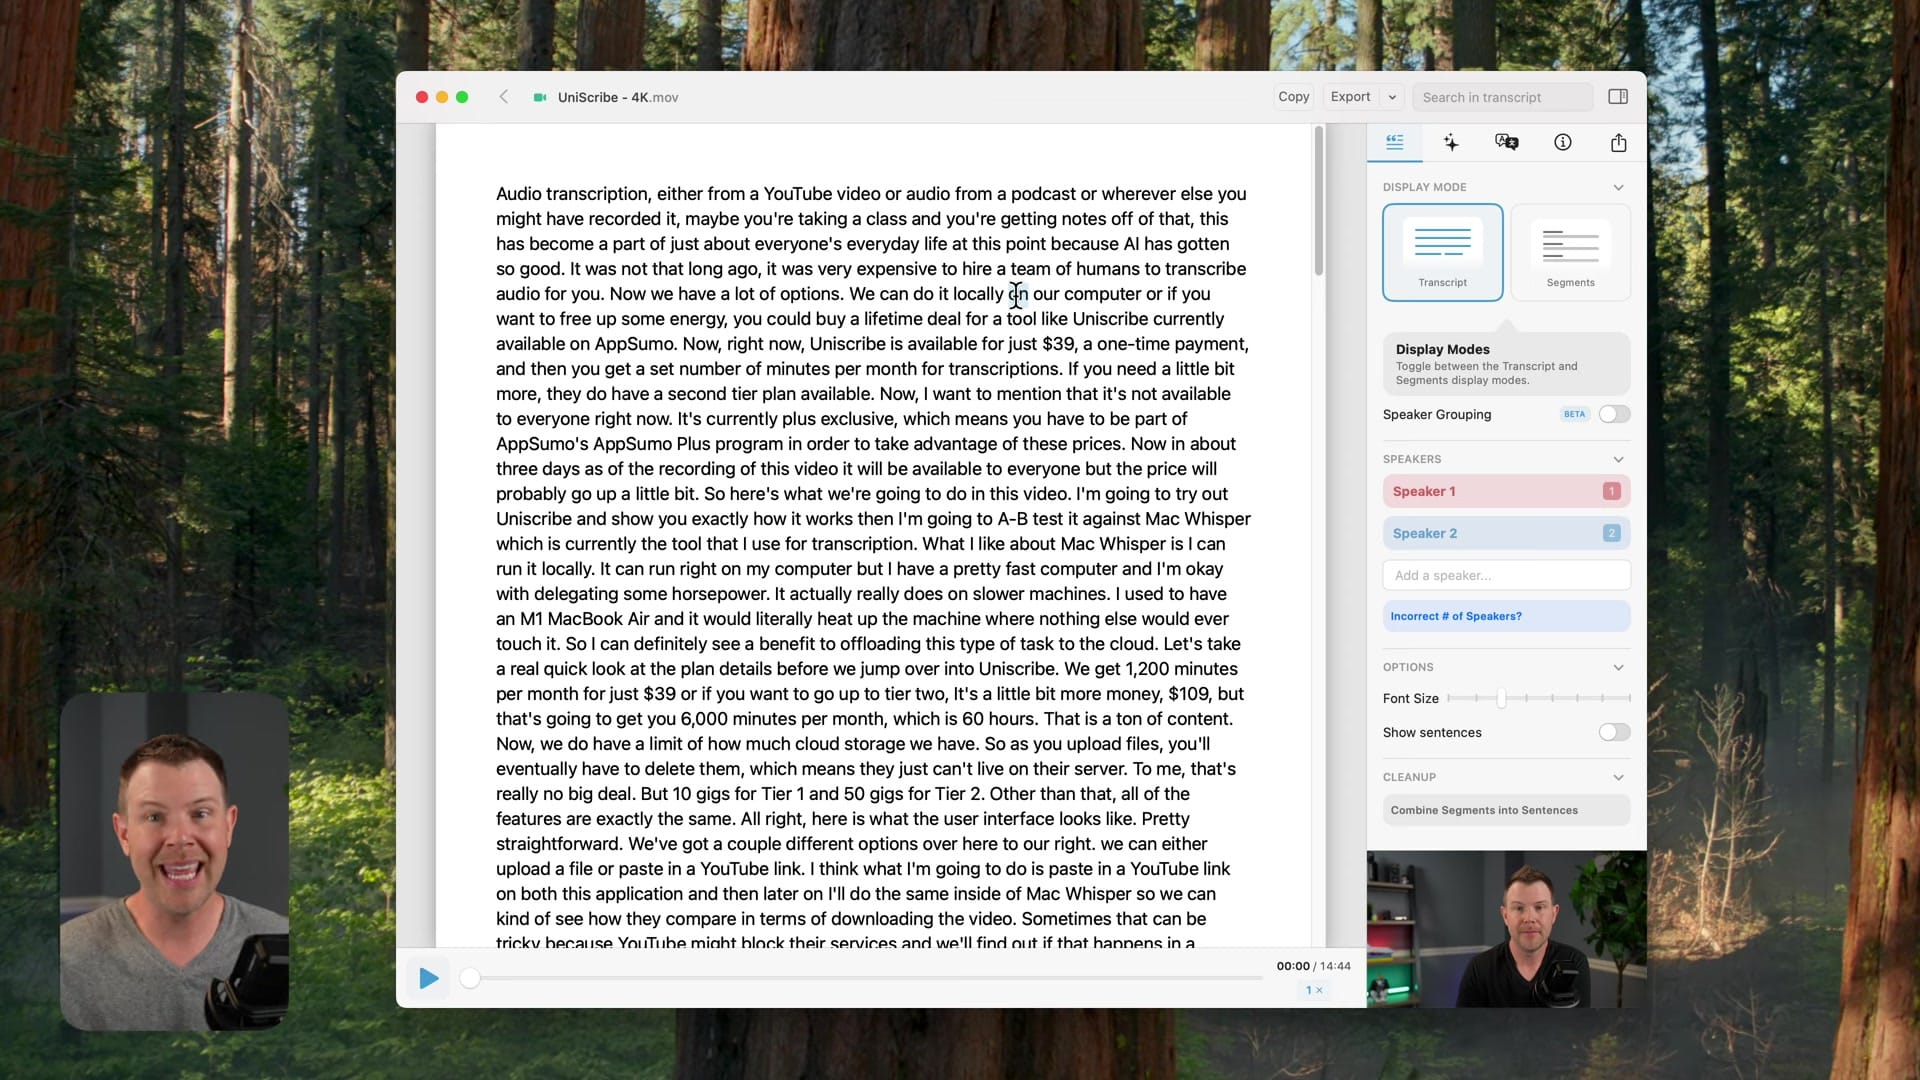Click the 00:00 / 14:44 time display
Viewport: 1920px width, 1080px height.
(x=1313, y=966)
